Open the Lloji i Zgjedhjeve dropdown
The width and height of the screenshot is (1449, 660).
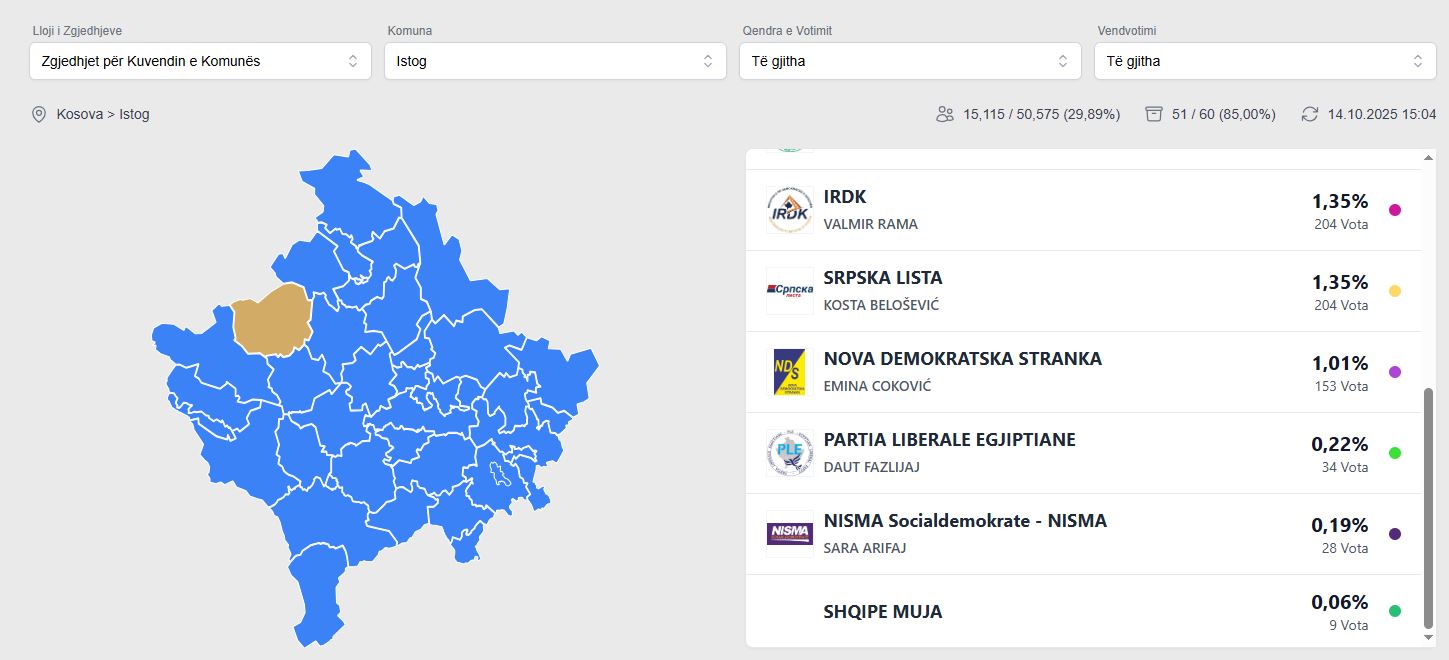click(200, 61)
